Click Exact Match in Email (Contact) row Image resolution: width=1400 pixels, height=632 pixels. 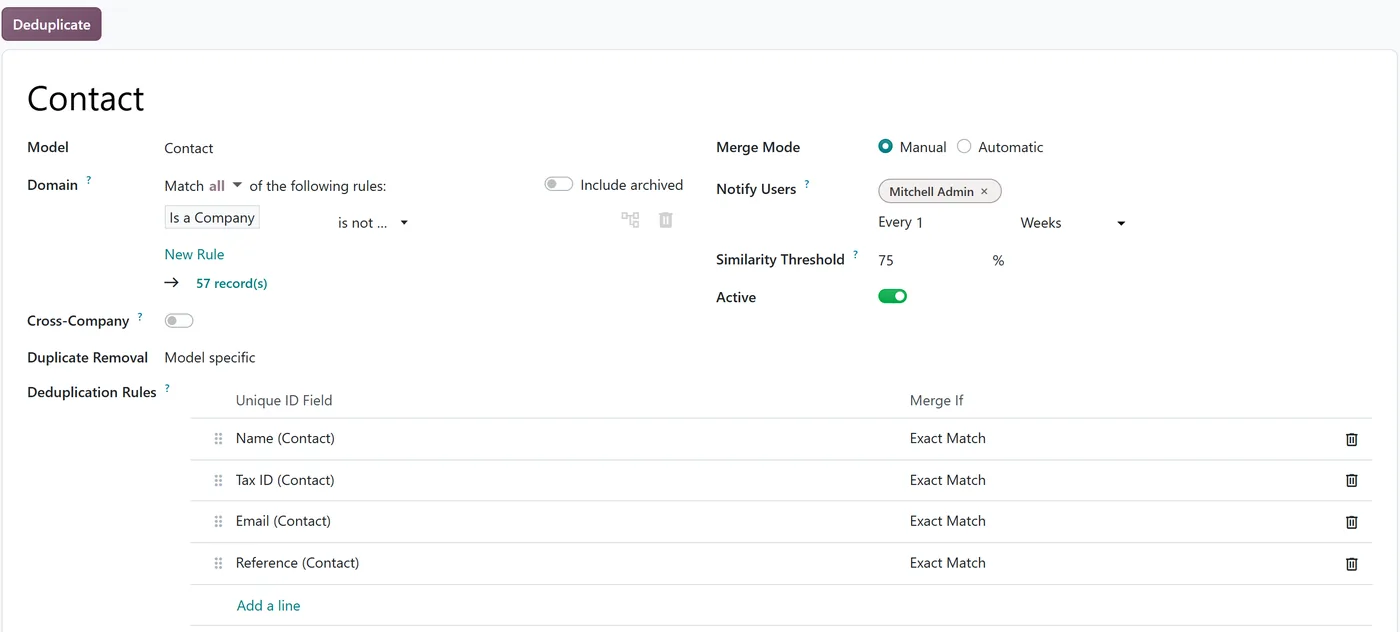click(948, 521)
